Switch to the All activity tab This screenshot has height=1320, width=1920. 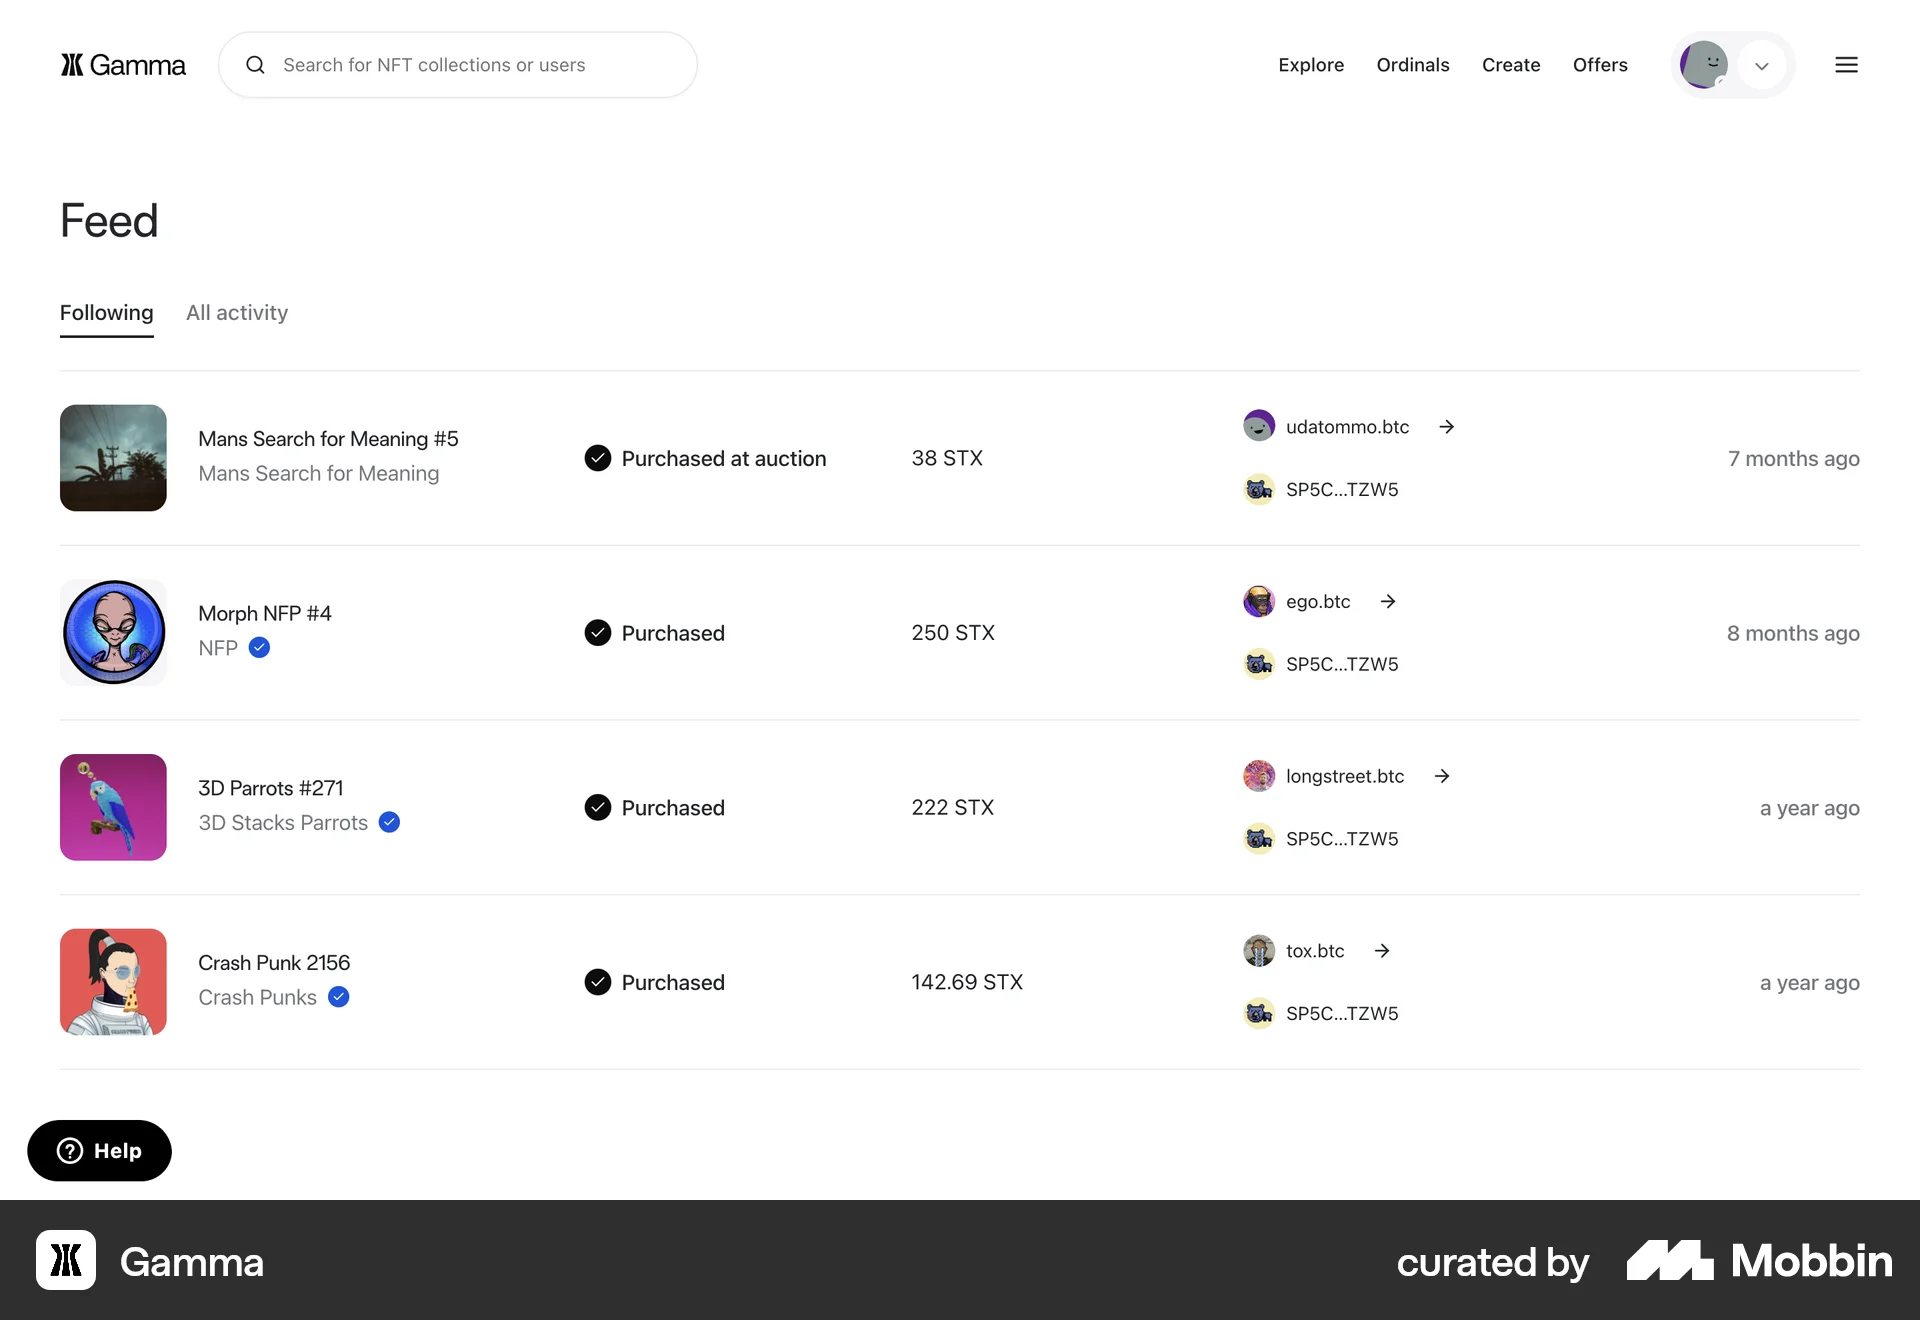pos(236,312)
